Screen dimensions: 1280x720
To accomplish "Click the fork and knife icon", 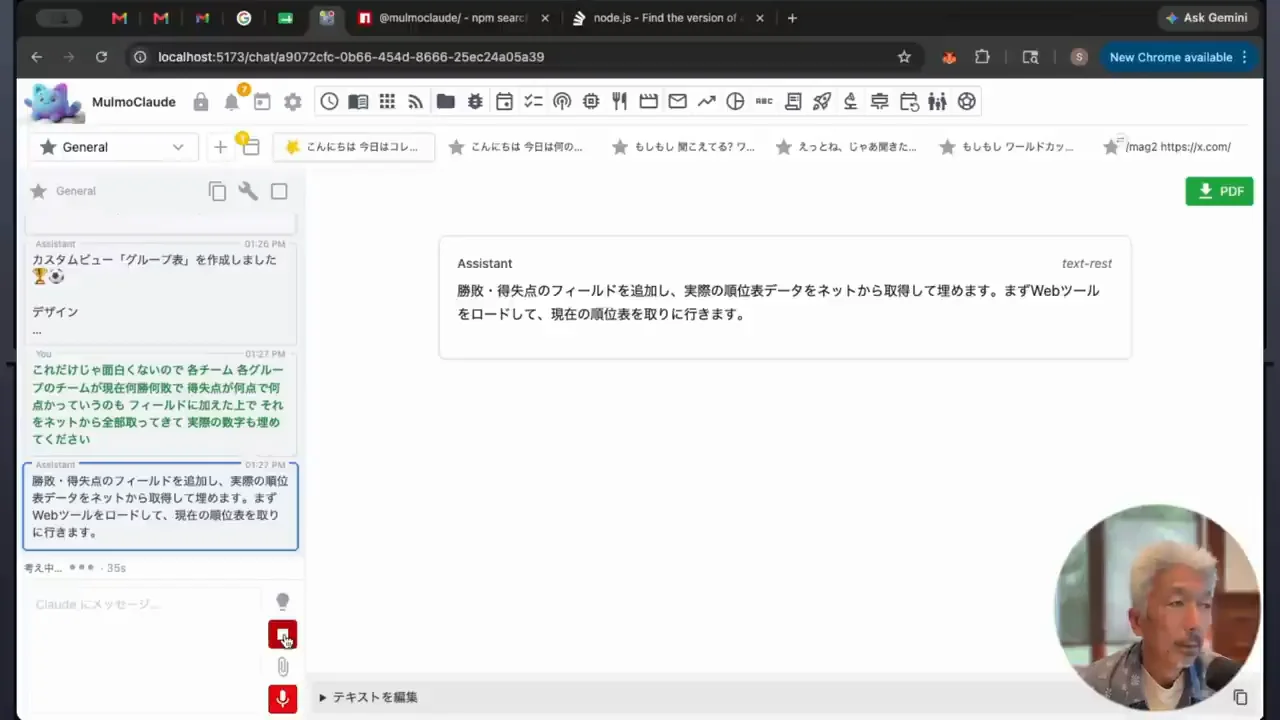I will coord(620,101).
